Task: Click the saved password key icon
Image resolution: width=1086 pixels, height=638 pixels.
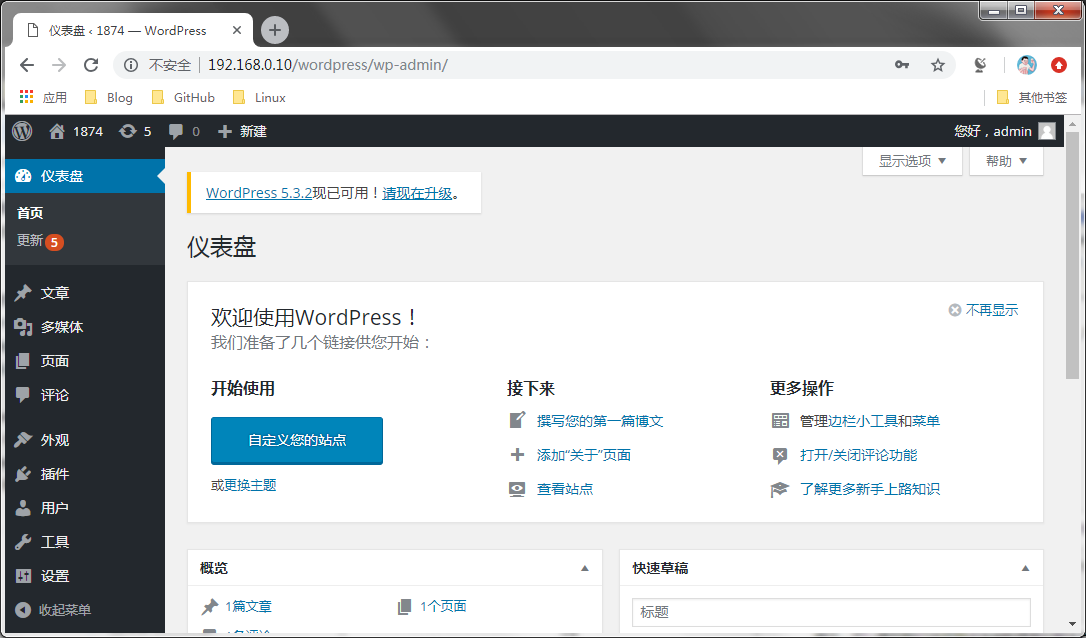Action: [902, 65]
